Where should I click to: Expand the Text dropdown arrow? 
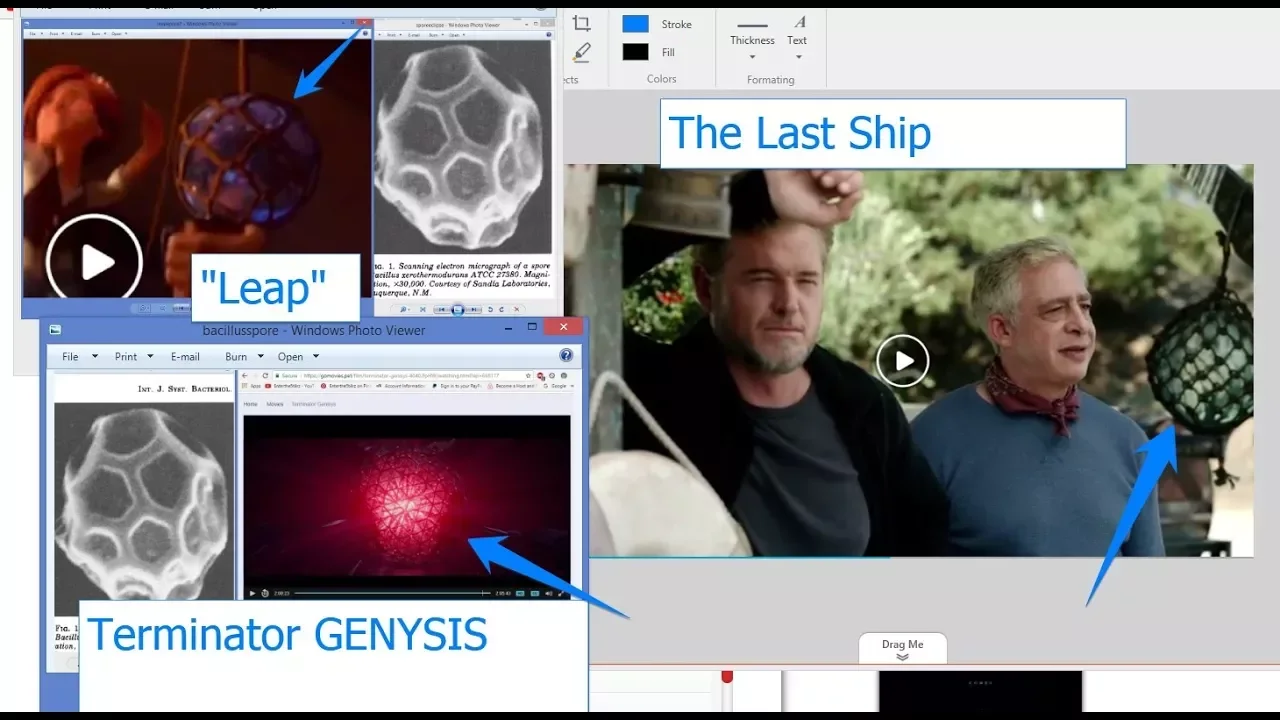797,57
